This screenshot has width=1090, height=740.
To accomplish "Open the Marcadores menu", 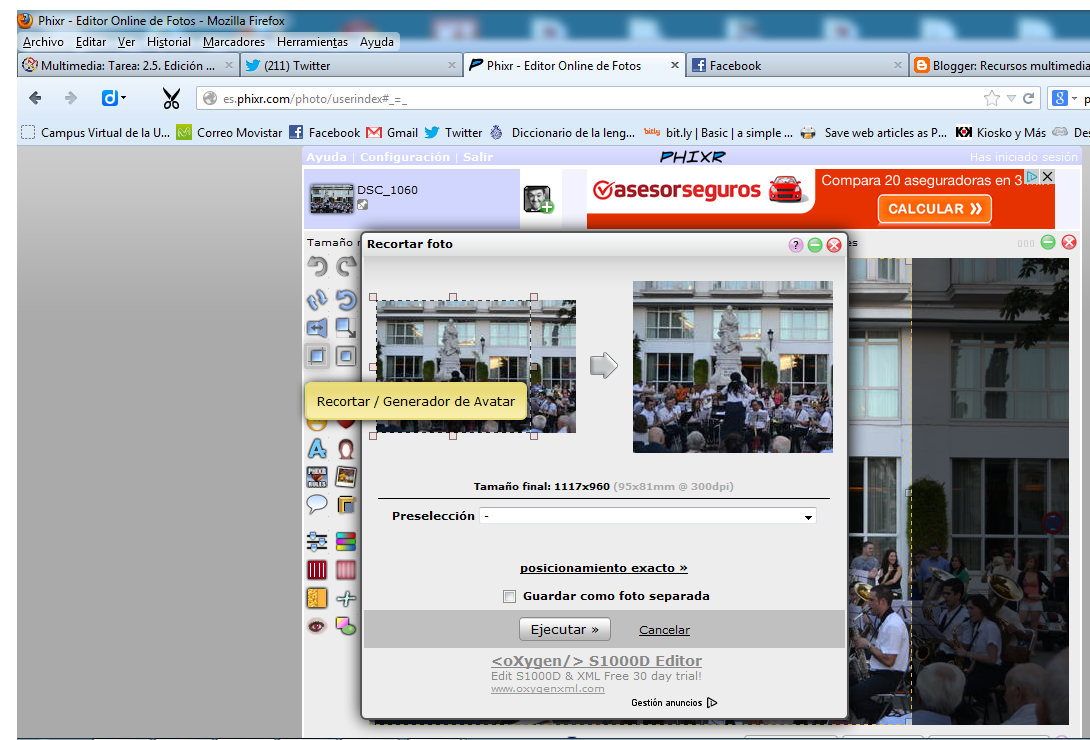I will 234,42.
